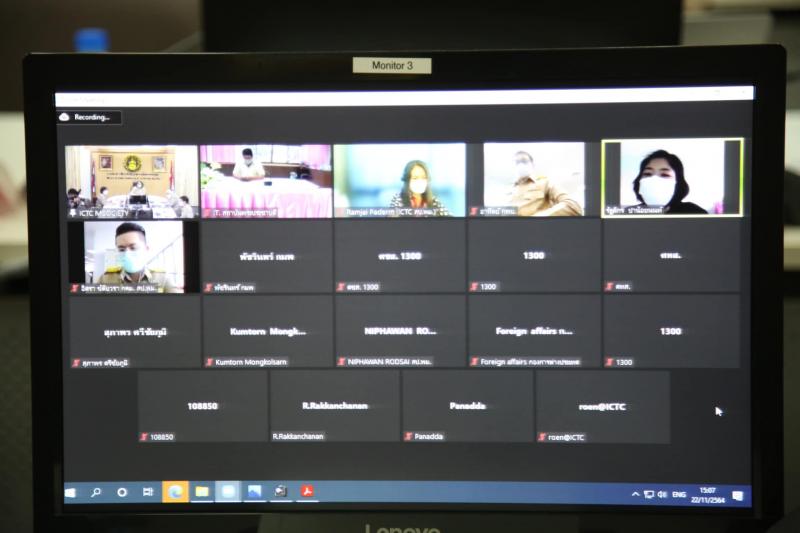Select the R.Rakkanchanan participant tile
Image resolution: width=800 pixels, height=533 pixels.
(335, 406)
